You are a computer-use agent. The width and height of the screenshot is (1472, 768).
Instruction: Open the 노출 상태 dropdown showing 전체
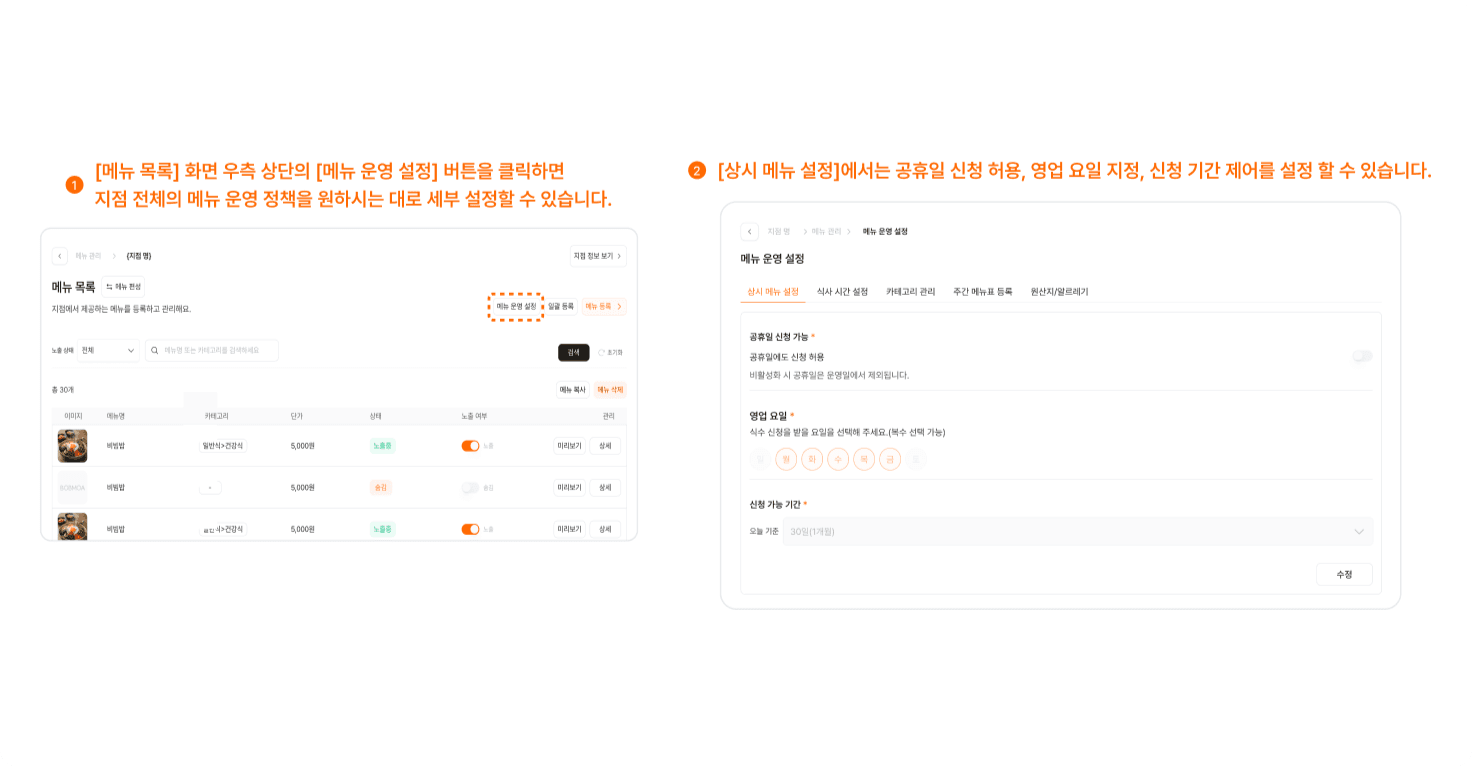(x=109, y=351)
